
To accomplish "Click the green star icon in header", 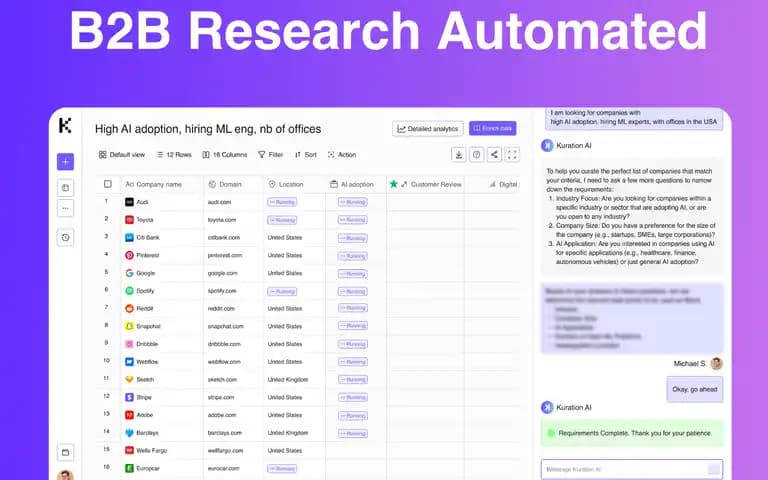I will (x=393, y=184).
